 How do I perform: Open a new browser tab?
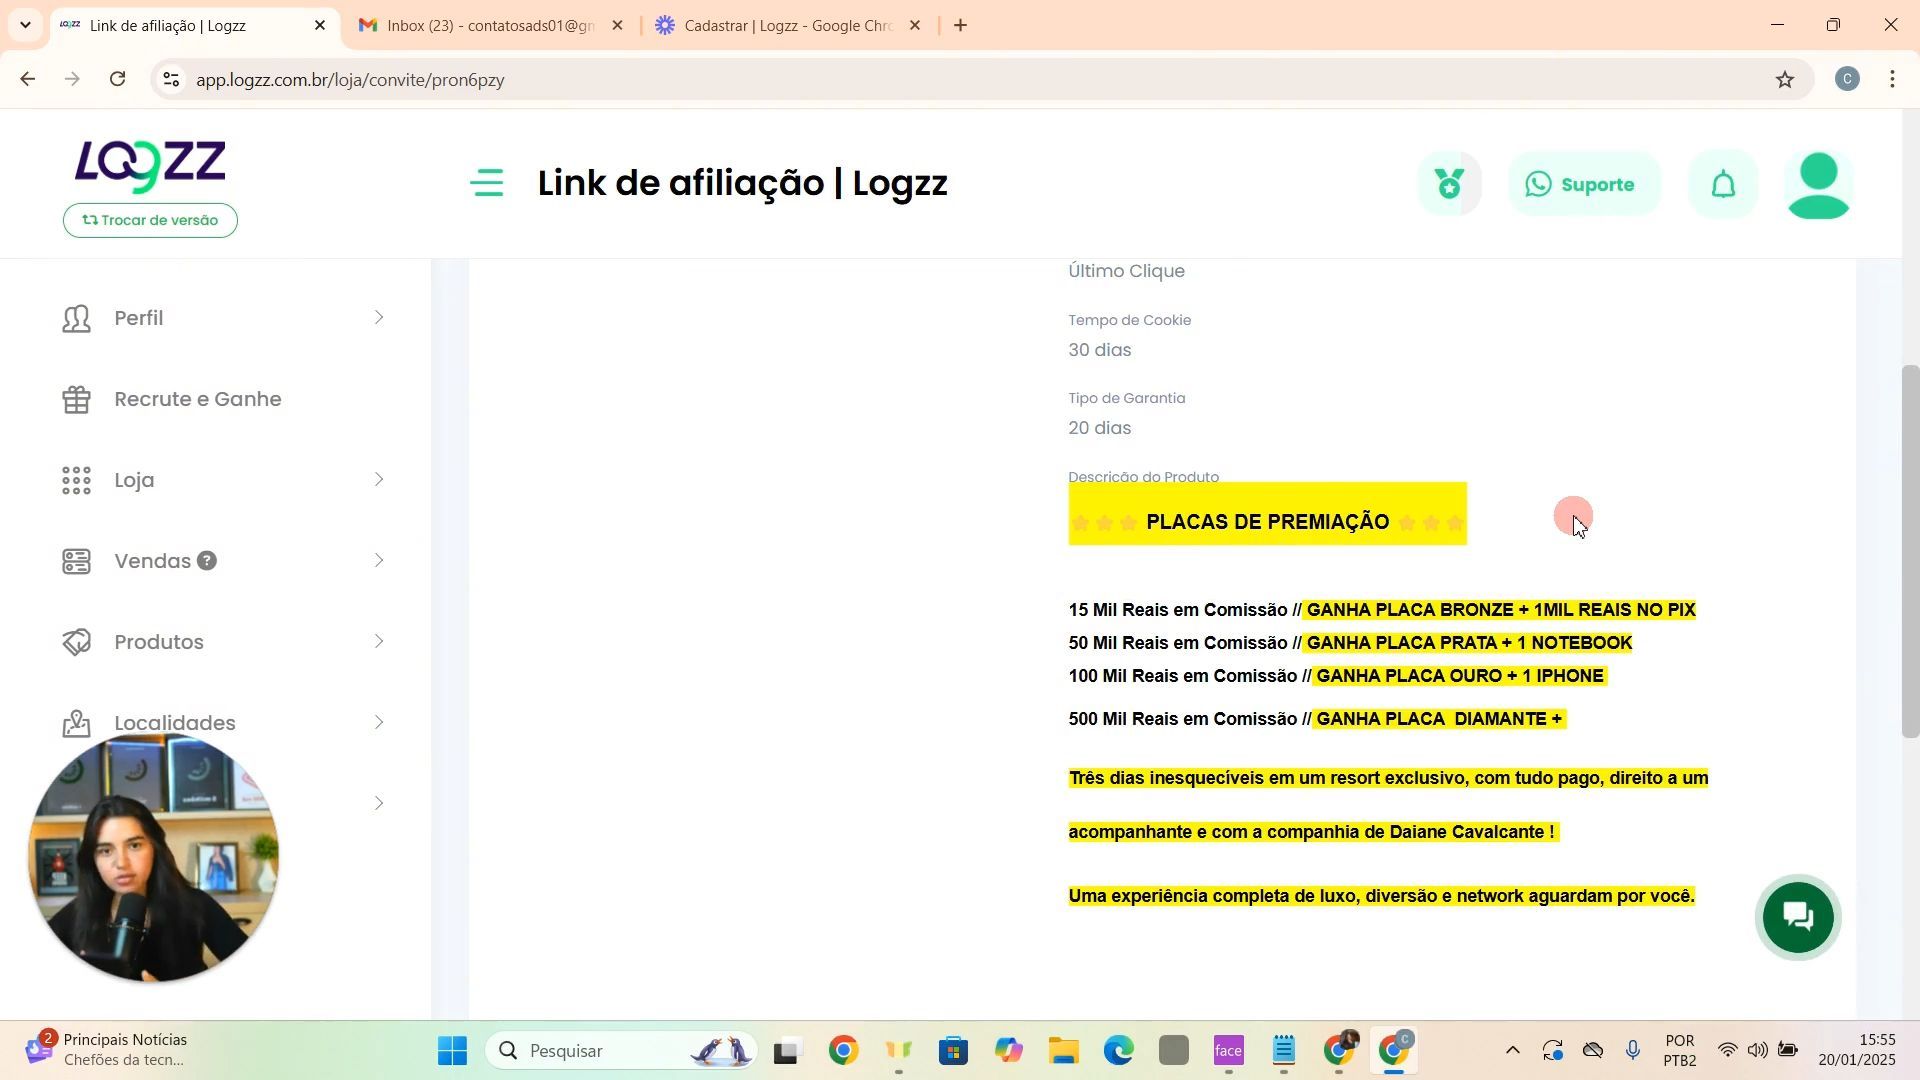coord(961,26)
